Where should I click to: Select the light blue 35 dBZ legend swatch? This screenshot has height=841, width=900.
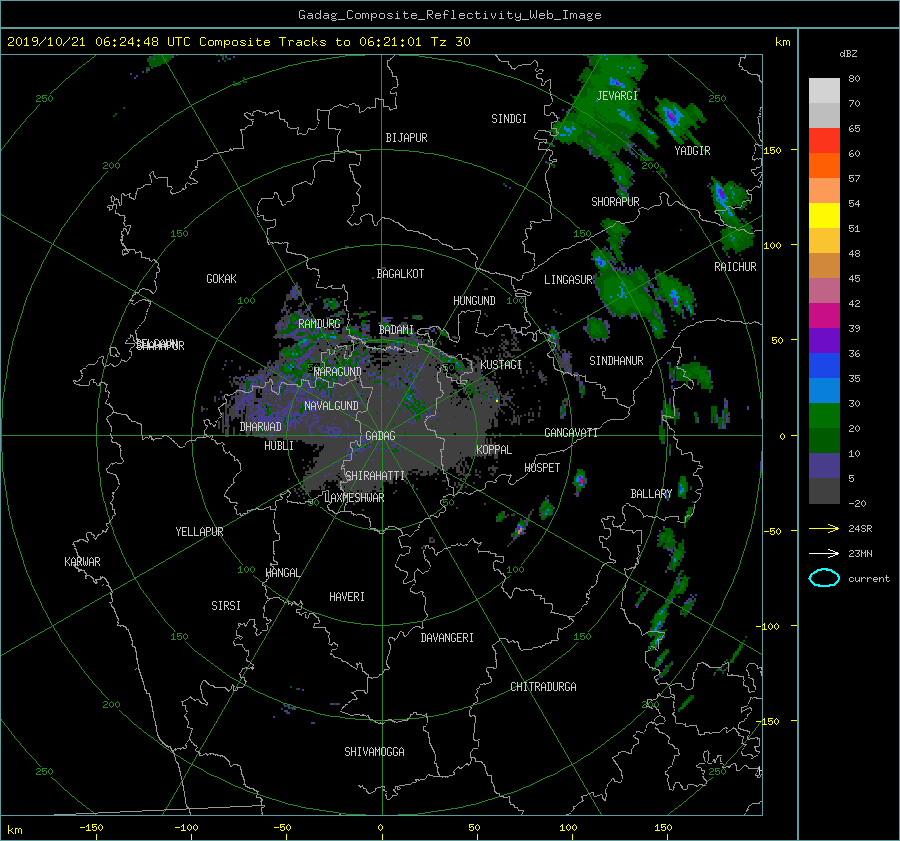824,390
